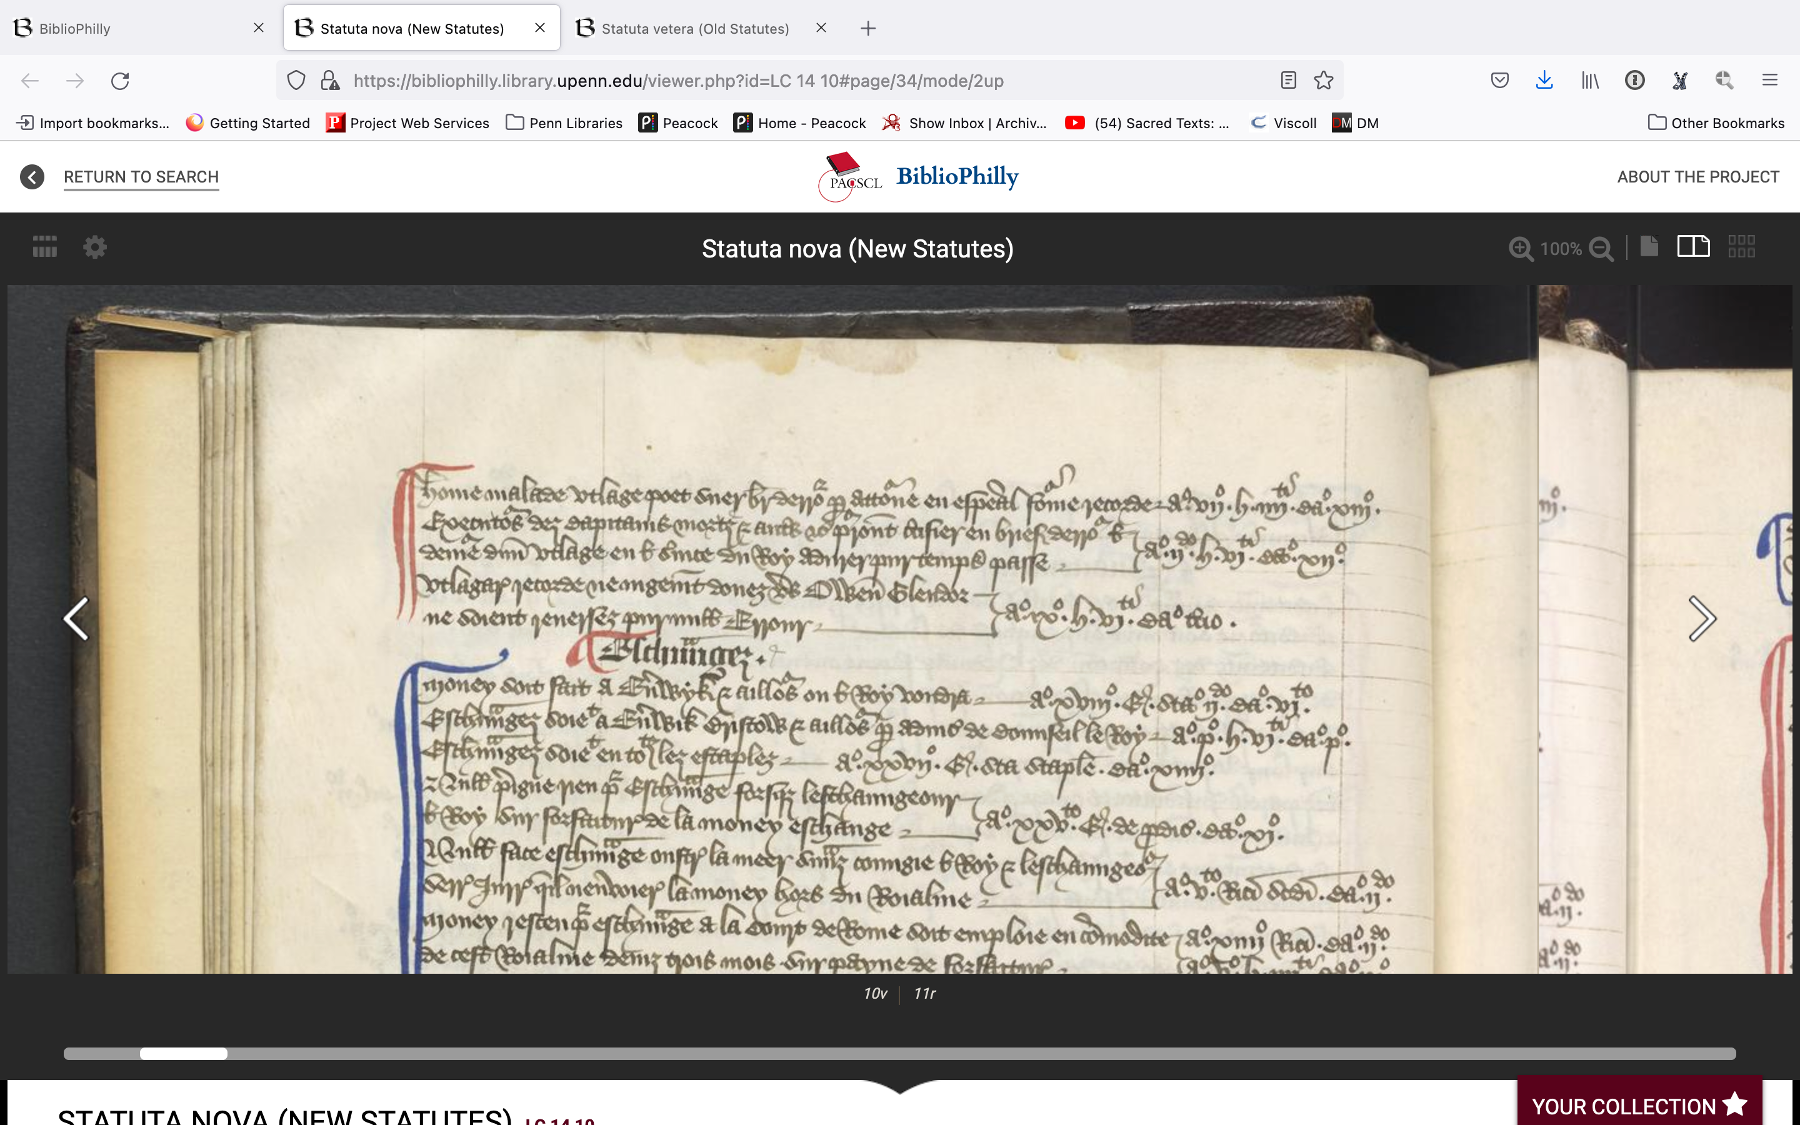Open Other Bookmarks folder
The height and width of the screenshot is (1125, 1802).
pyautogui.click(x=1716, y=123)
